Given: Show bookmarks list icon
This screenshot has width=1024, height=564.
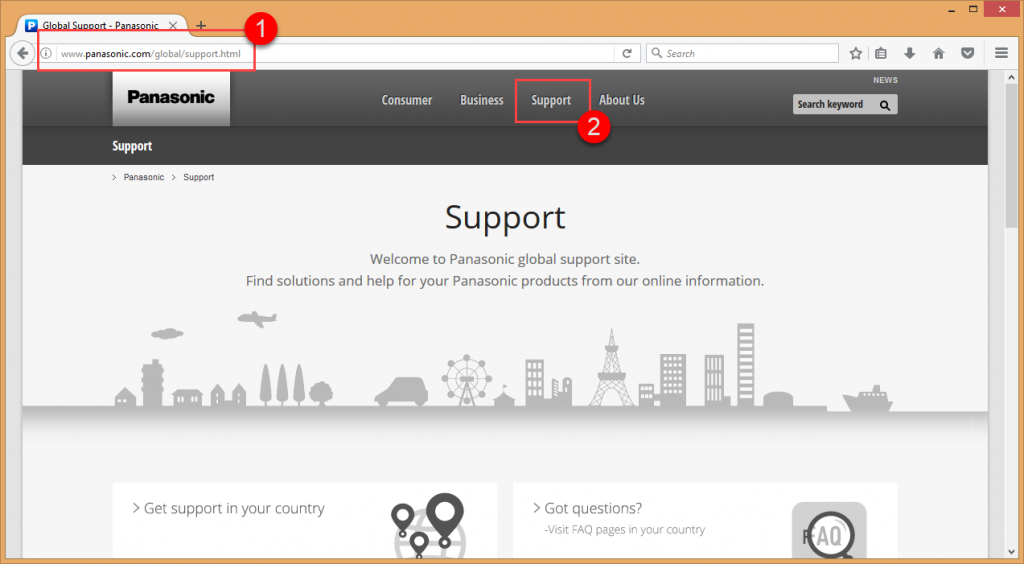Looking at the screenshot, I should coord(881,54).
